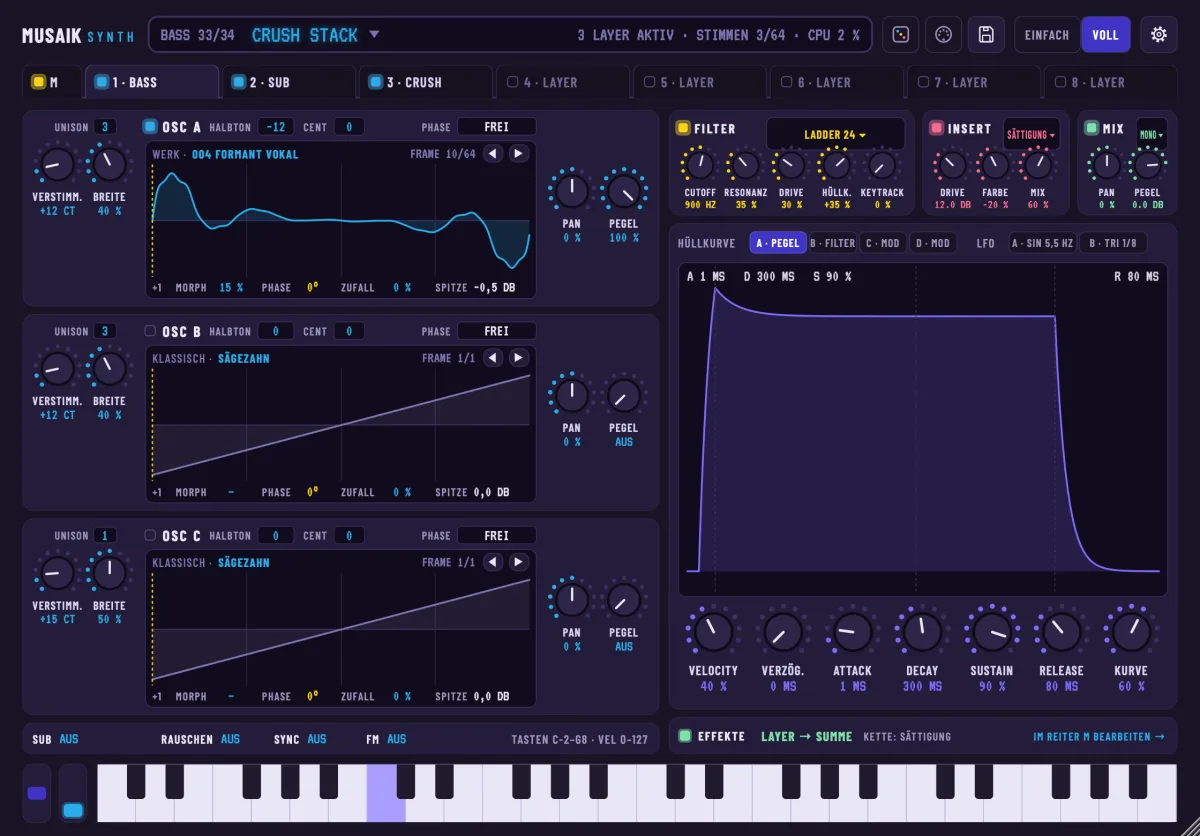Image resolution: width=1200 pixels, height=836 pixels.
Task: Click the filter Resonanz knob
Action: coord(745,165)
